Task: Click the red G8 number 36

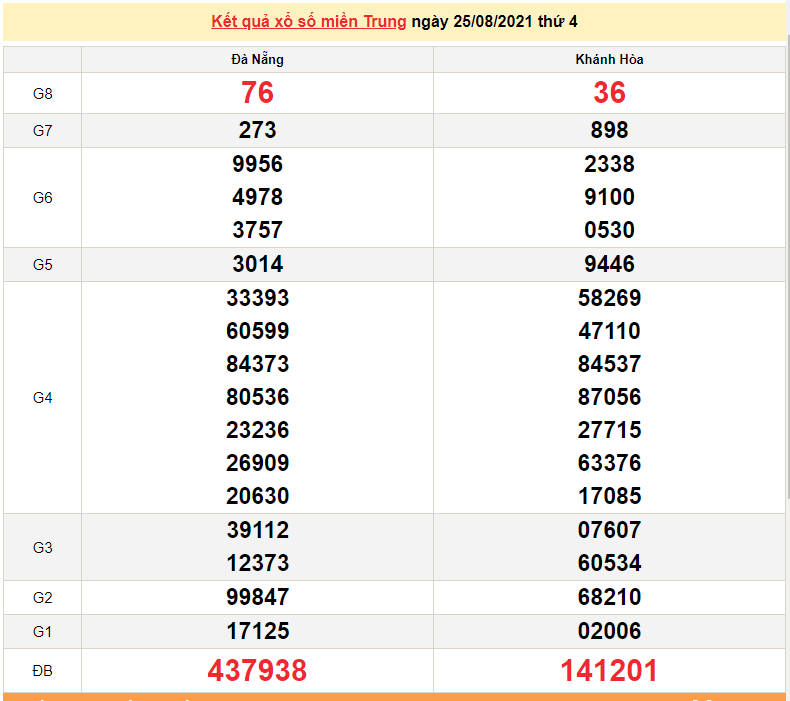Action: pyautogui.click(x=609, y=93)
